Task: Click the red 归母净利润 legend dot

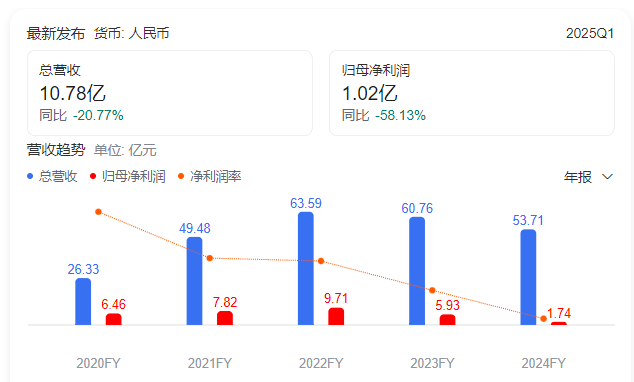Action: pyautogui.click(x=93, y=176)
